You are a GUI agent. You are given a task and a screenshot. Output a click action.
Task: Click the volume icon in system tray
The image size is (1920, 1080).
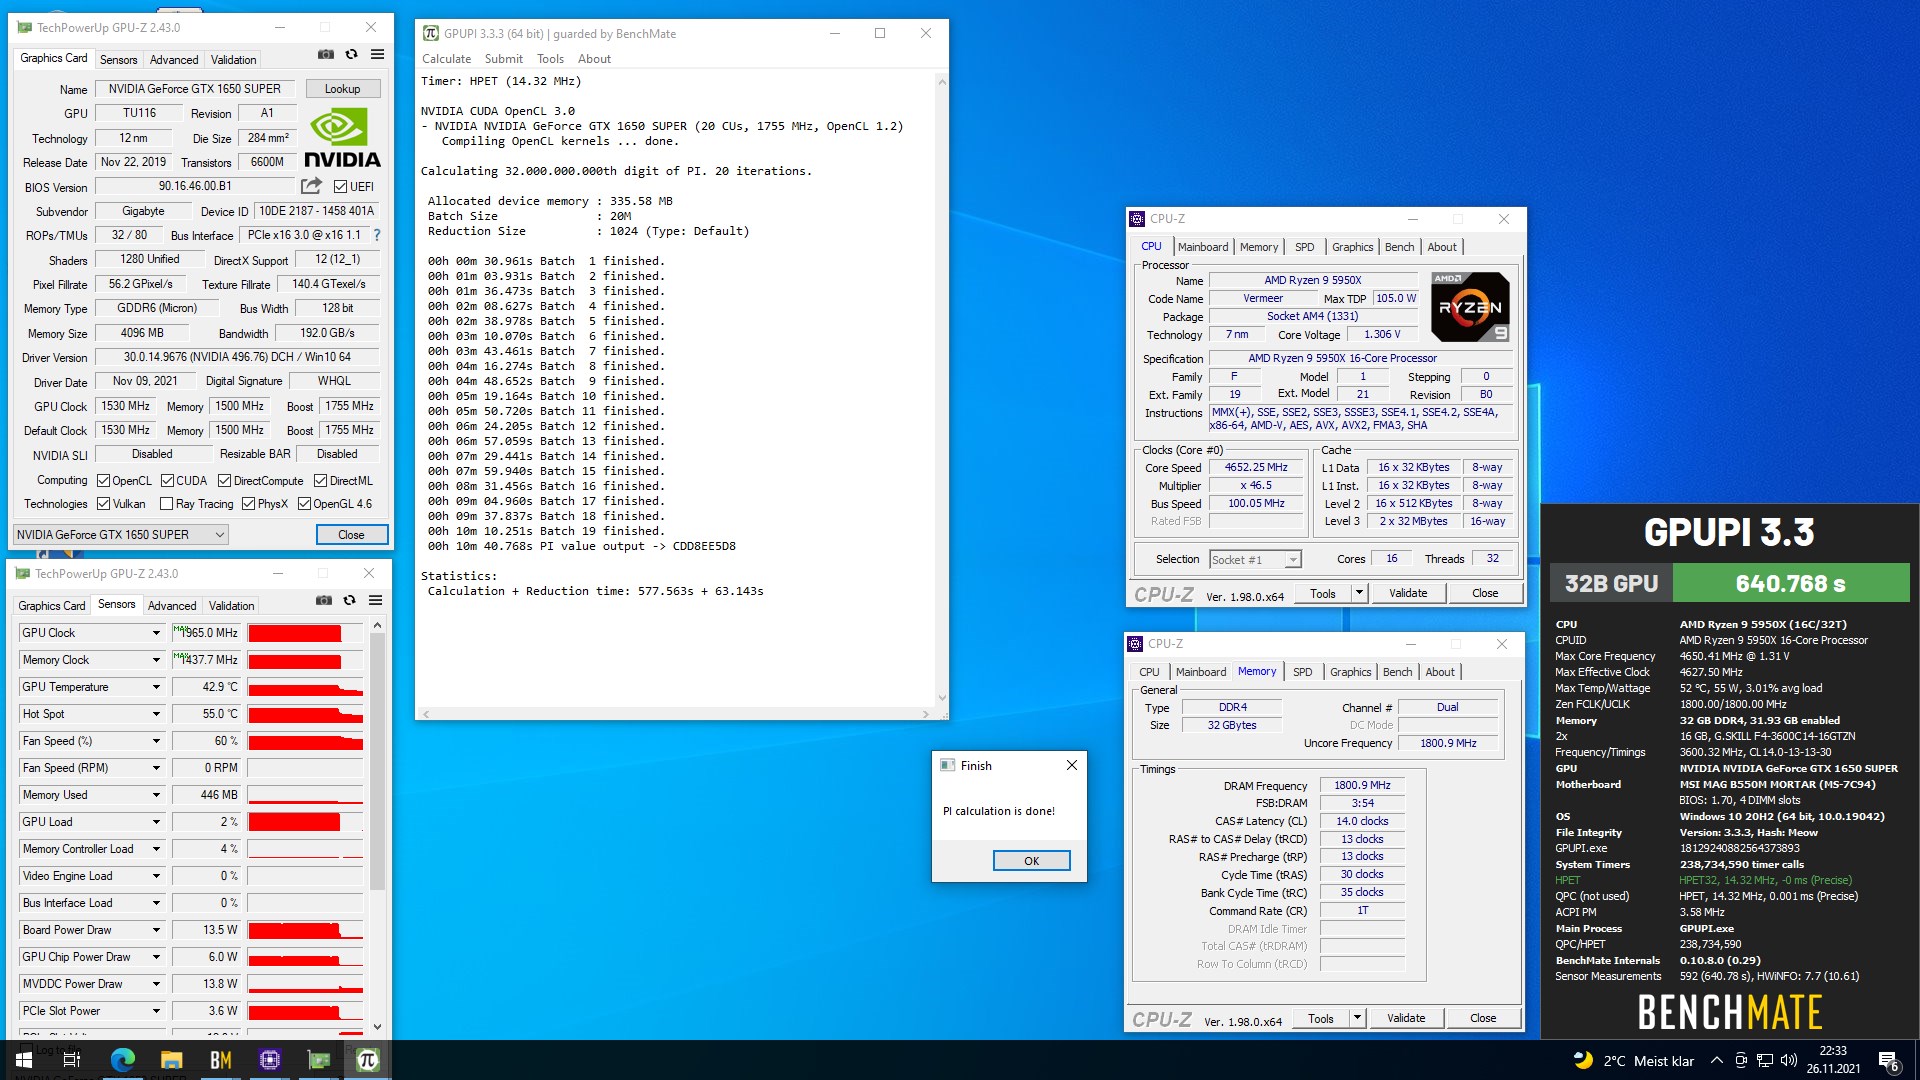tap(1789, 1061)
